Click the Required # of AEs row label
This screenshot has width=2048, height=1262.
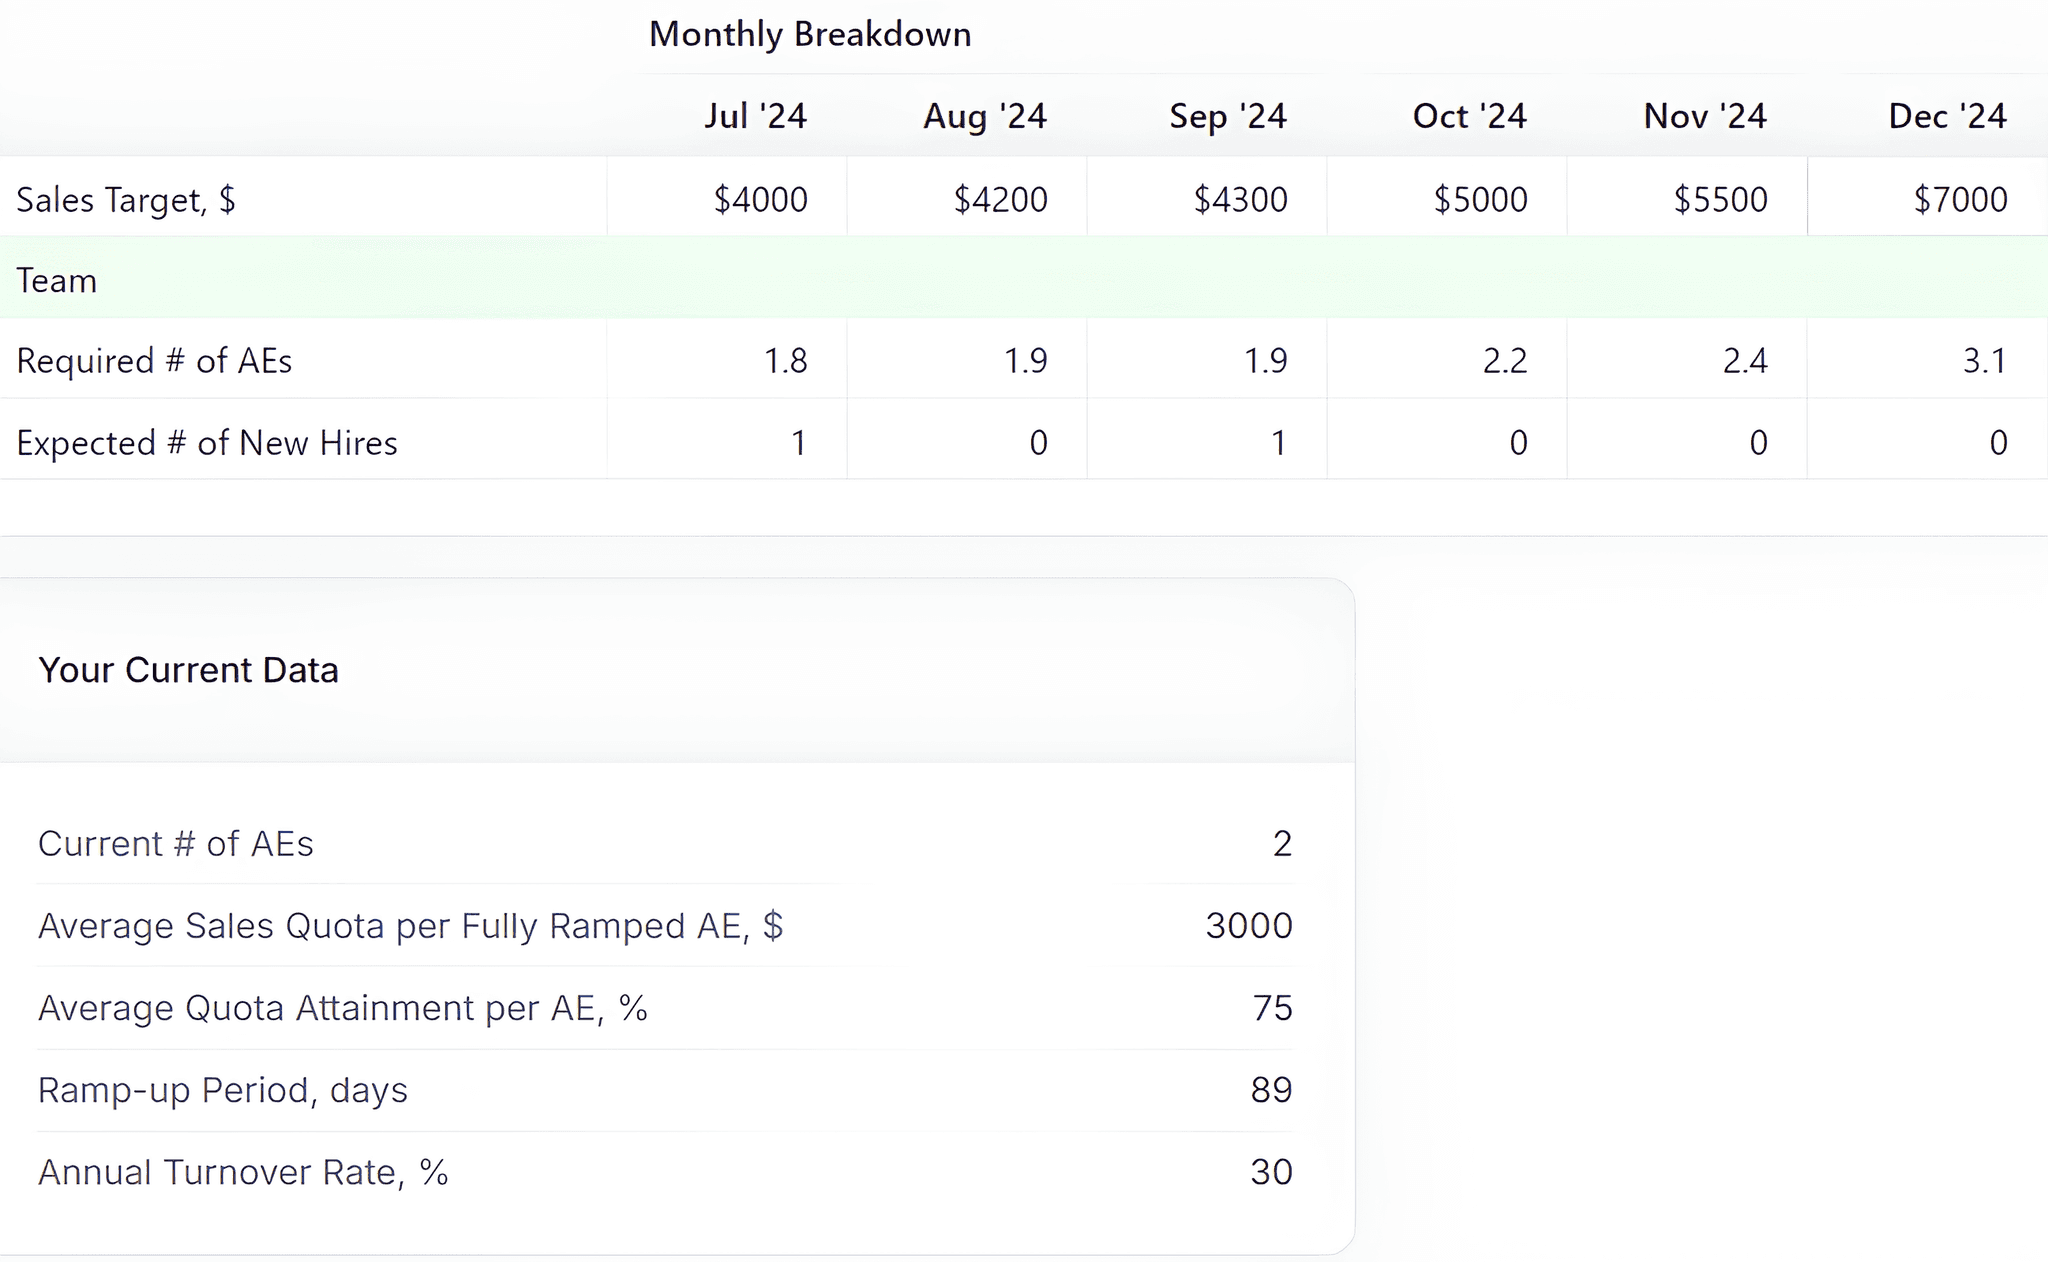point(154,361)
